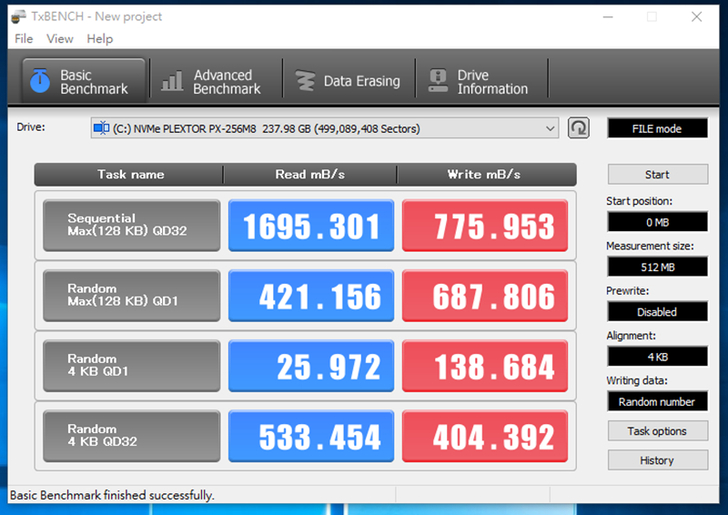
Task: Open the File menu
Action: pyautogui.click(x=23, y=39)
